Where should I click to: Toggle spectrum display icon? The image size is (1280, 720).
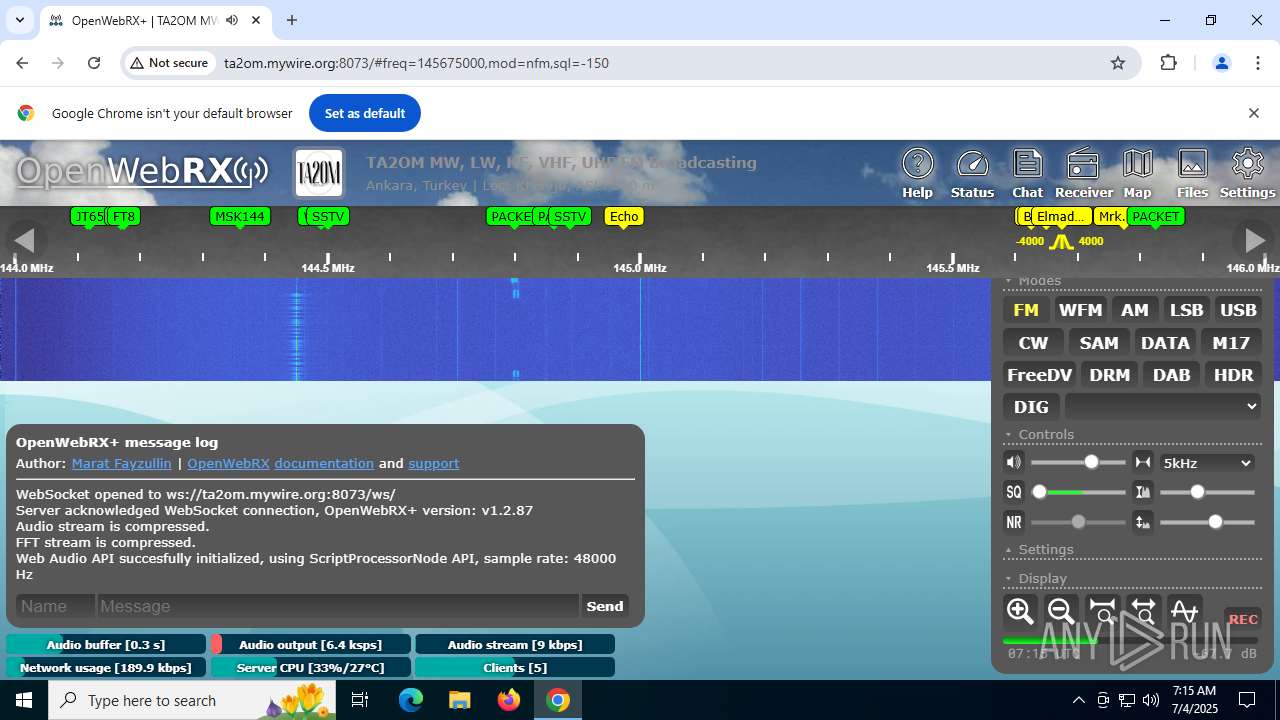(1184, 611)
